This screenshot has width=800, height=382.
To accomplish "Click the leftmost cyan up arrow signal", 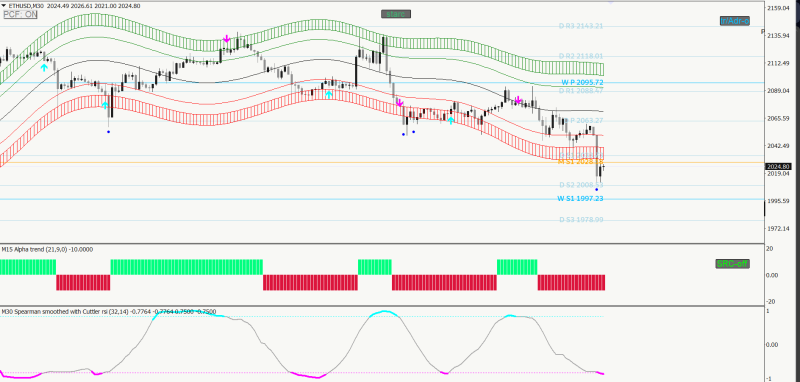I will click(44, 67).
